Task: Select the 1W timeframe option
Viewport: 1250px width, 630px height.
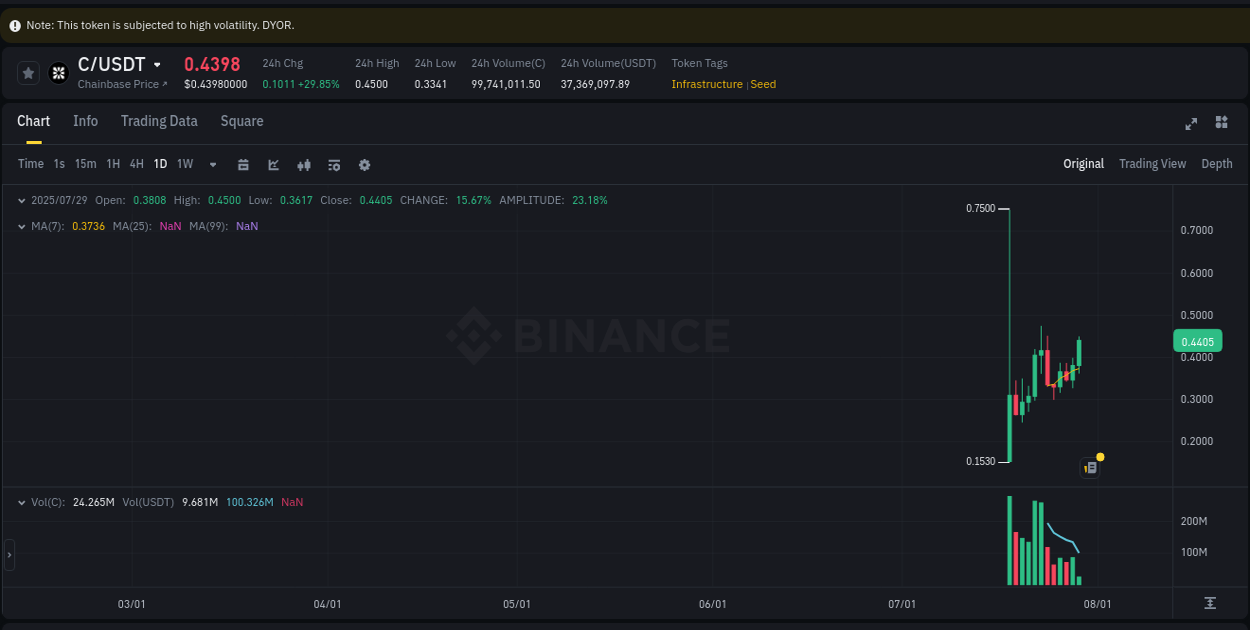Action: coord(184,164)
